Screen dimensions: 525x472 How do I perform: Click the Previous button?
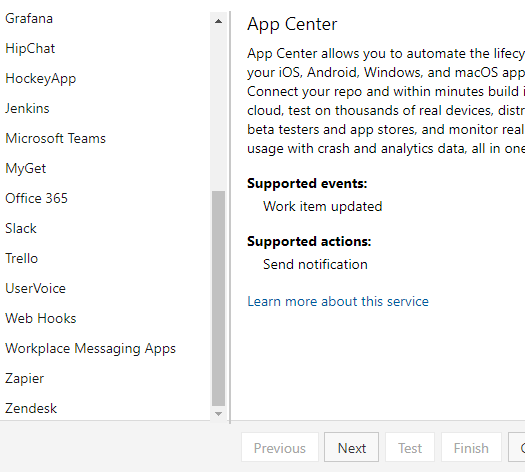280,447
